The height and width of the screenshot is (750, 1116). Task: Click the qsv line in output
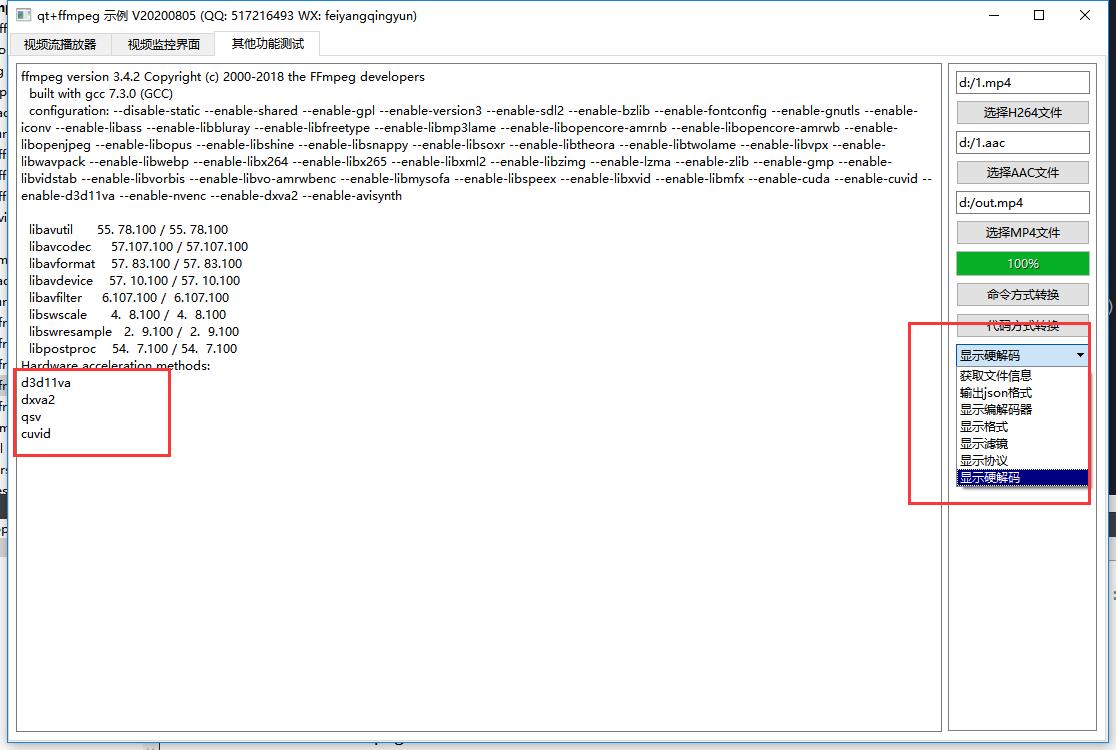(31, 417)
